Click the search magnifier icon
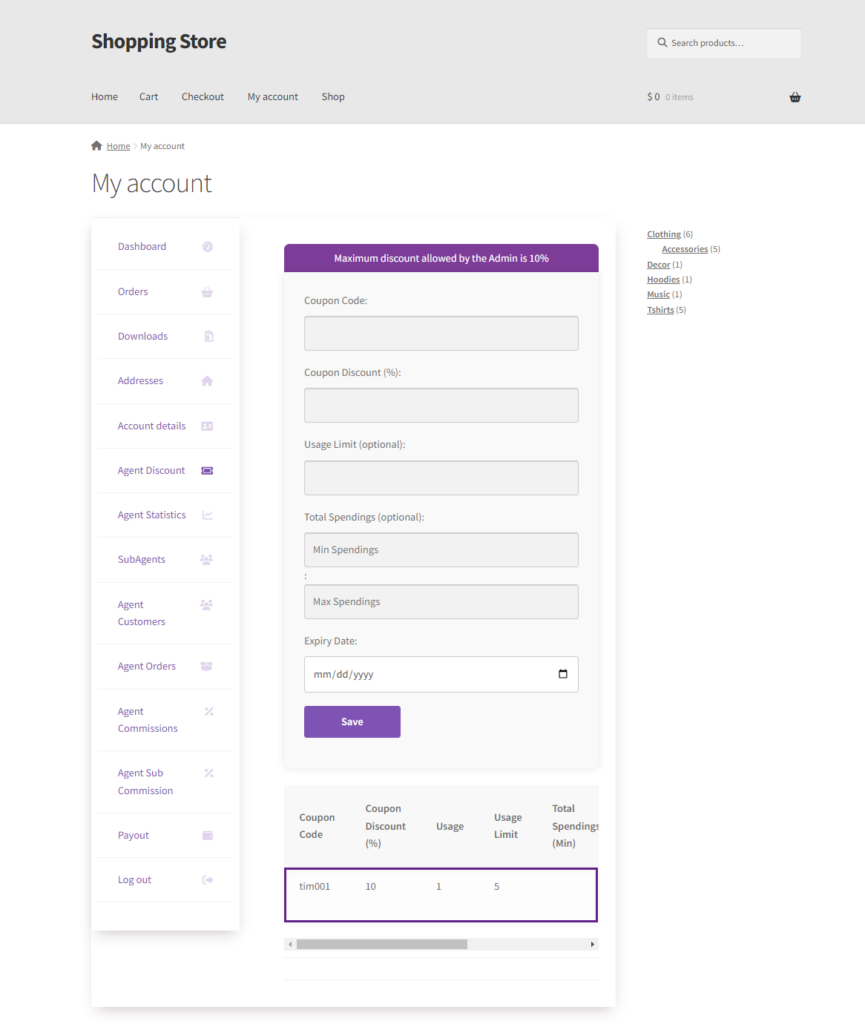This screenshot has width=865, height=1024. tap(662, 42)
